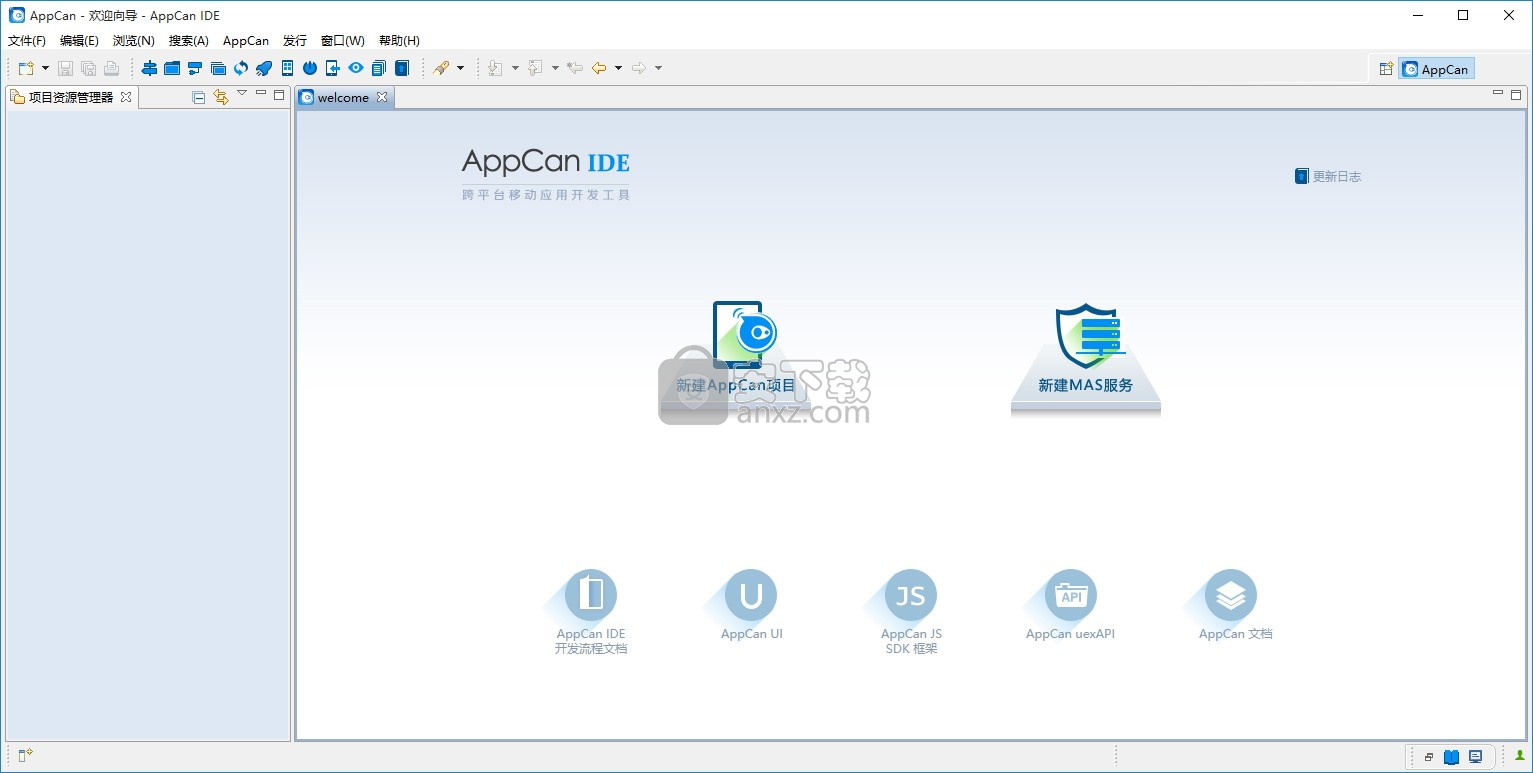Screen dimensions: 1533x773
Task: Select the 项目资源管理器 tab
Action: (x=70, y=97)
